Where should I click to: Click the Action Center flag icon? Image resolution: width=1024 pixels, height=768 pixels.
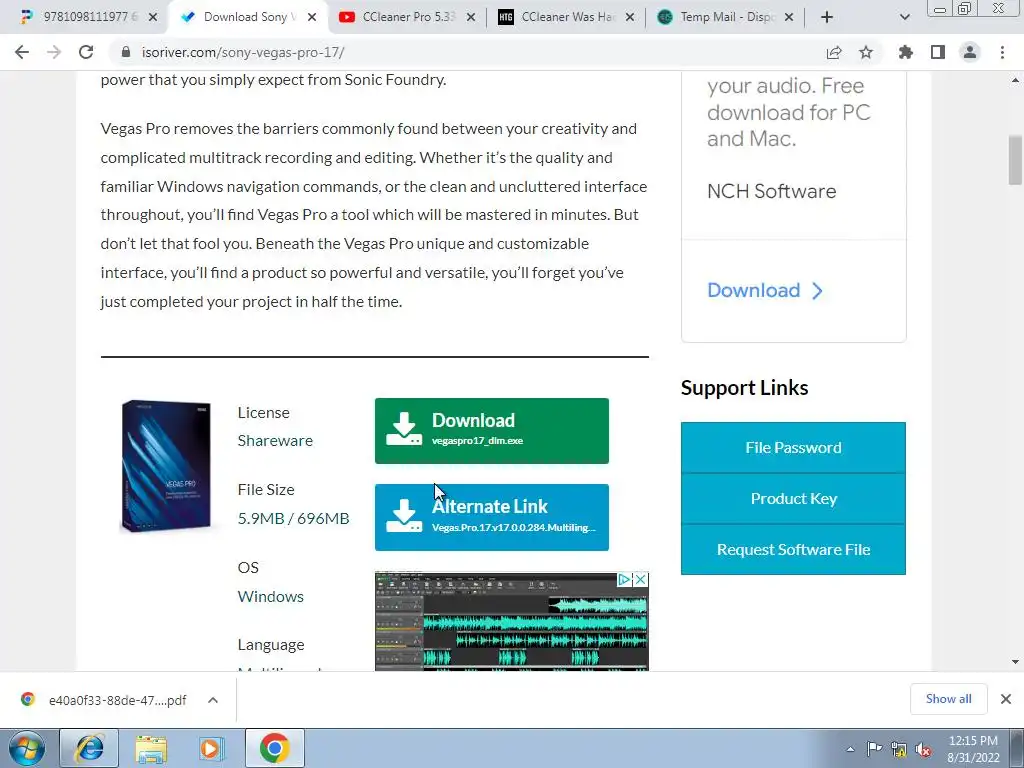coord(874,749)
